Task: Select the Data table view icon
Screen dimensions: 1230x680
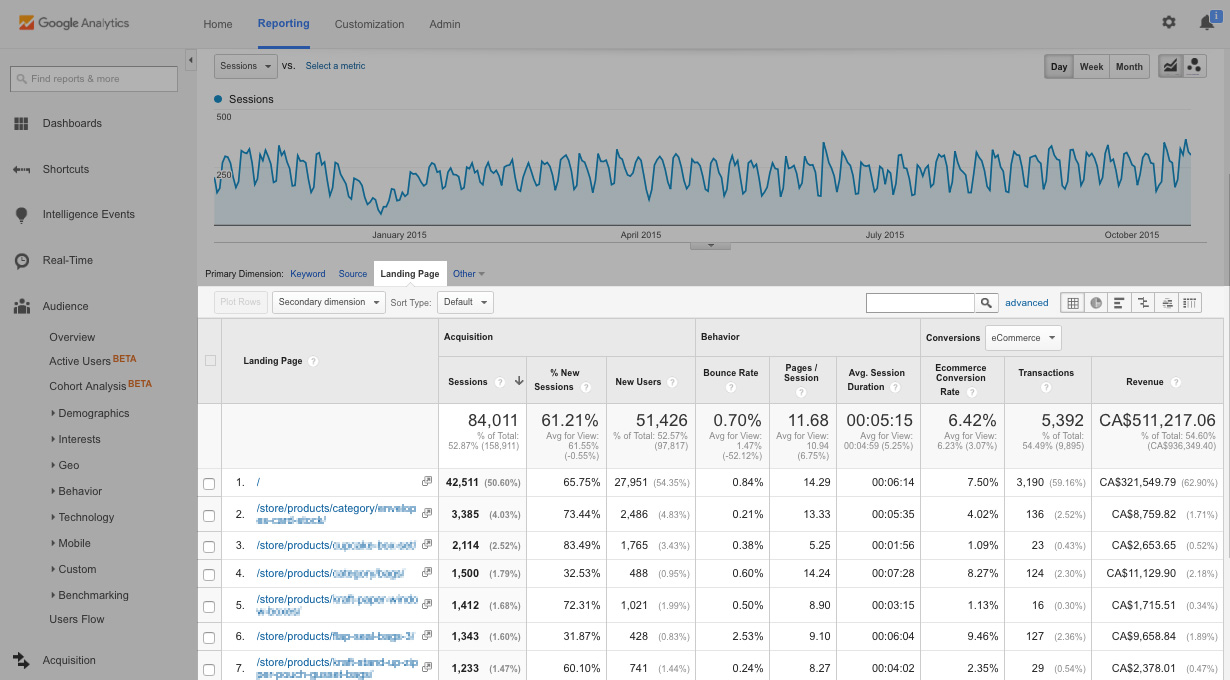Action: coord(1073,303)
